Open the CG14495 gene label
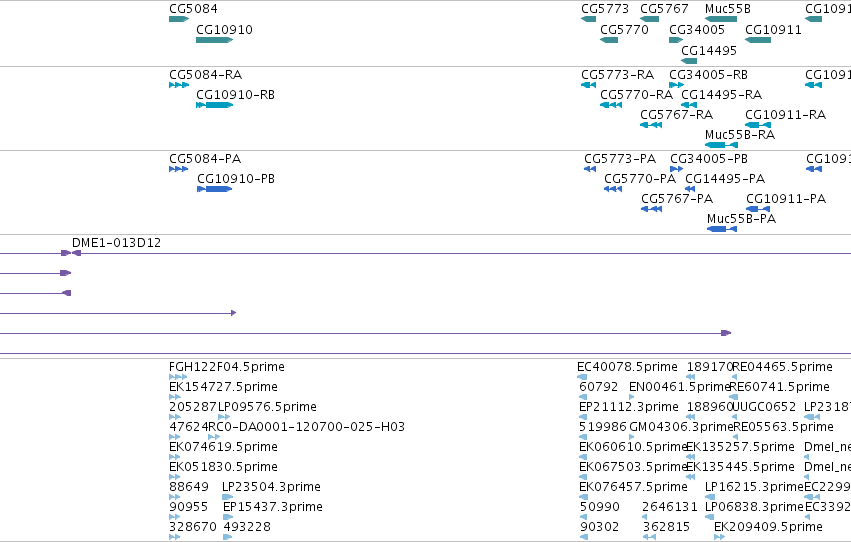Image resolution: width=851 pixels, height=542 pixels. pyautogui.click(x=709, y=50)
